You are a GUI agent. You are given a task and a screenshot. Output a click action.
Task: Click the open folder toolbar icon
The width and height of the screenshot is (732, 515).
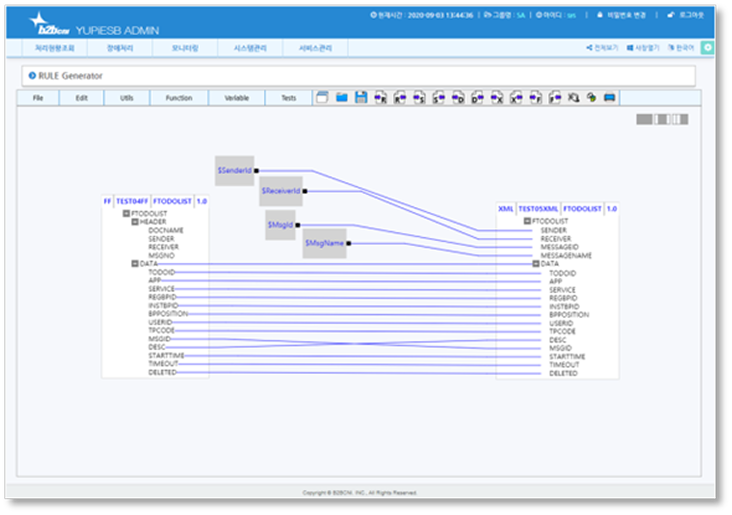tap(341, 98)
